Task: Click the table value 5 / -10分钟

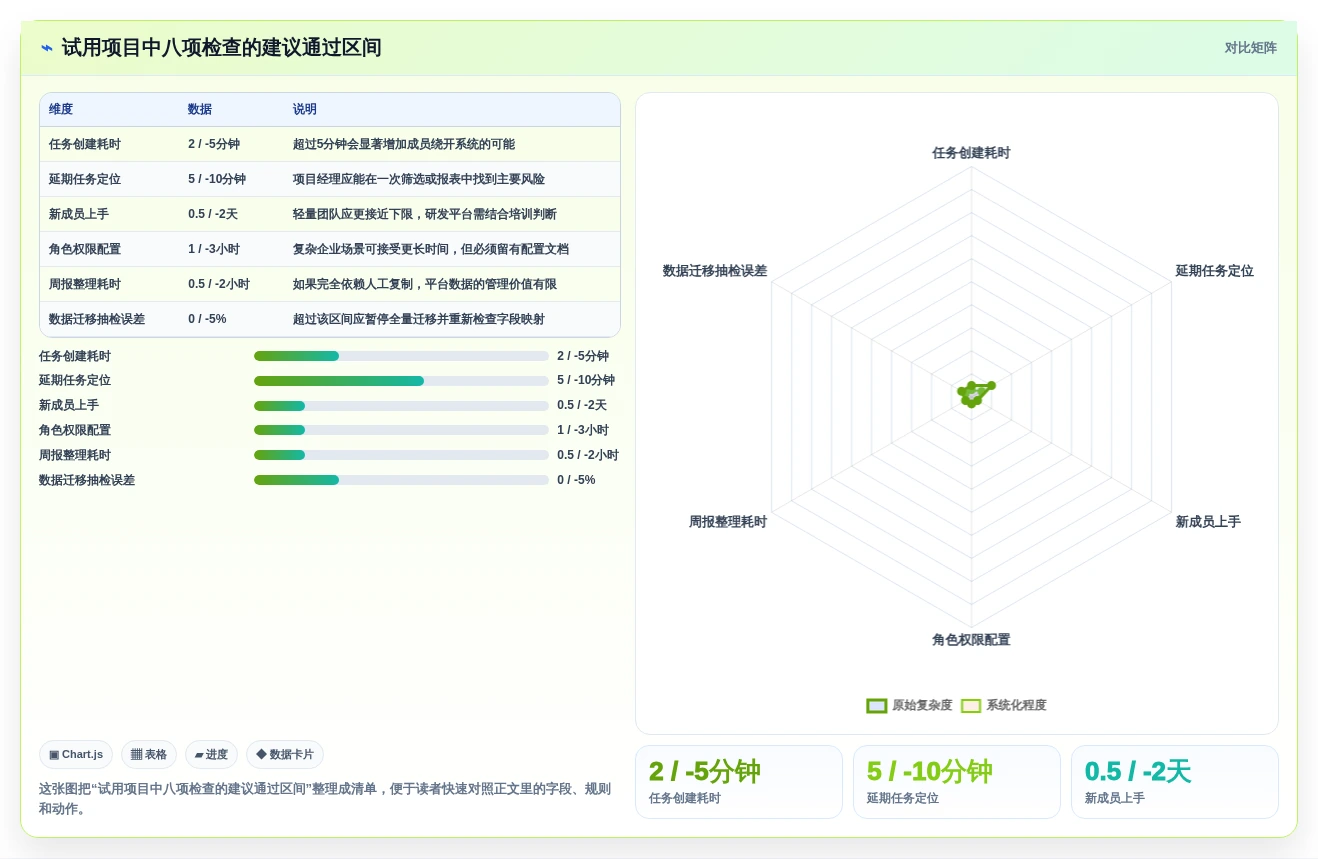Action: pyautogui.click(x=217, y=180)
